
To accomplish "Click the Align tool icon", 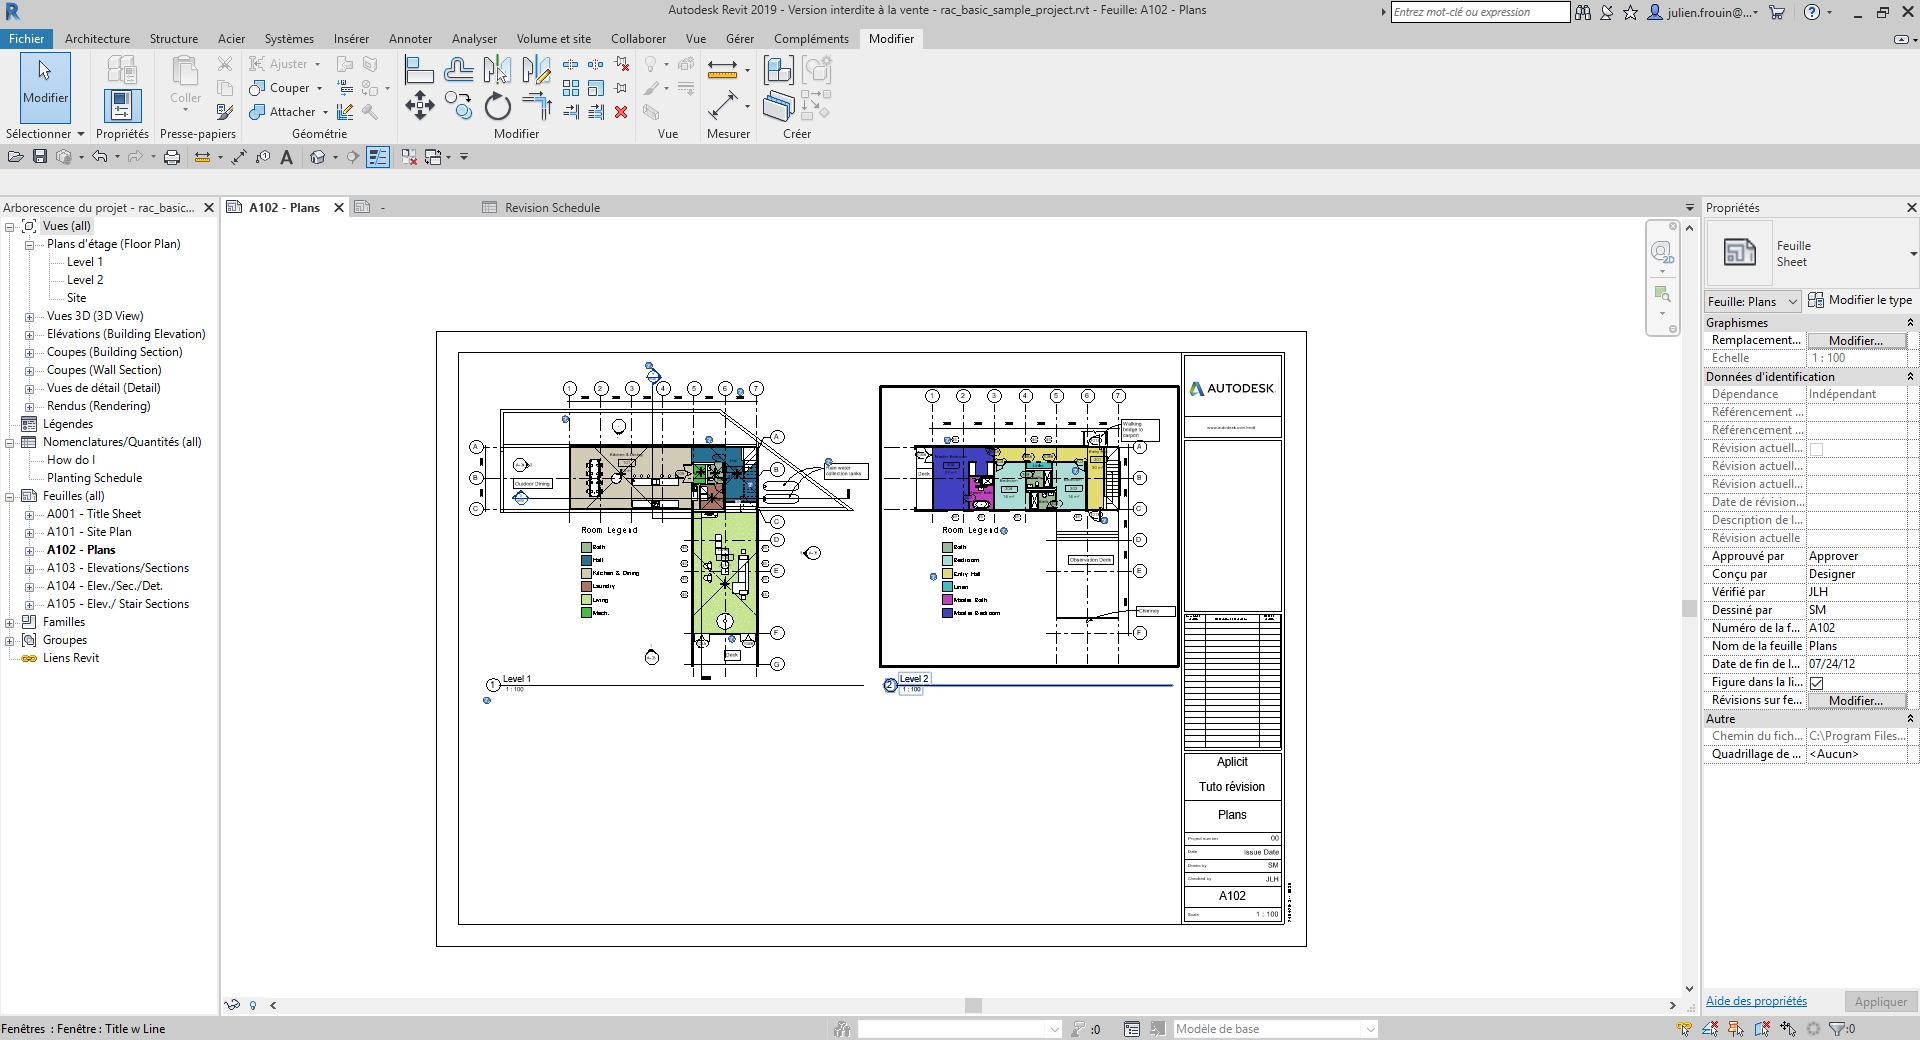I will click(x=418, y=70).
